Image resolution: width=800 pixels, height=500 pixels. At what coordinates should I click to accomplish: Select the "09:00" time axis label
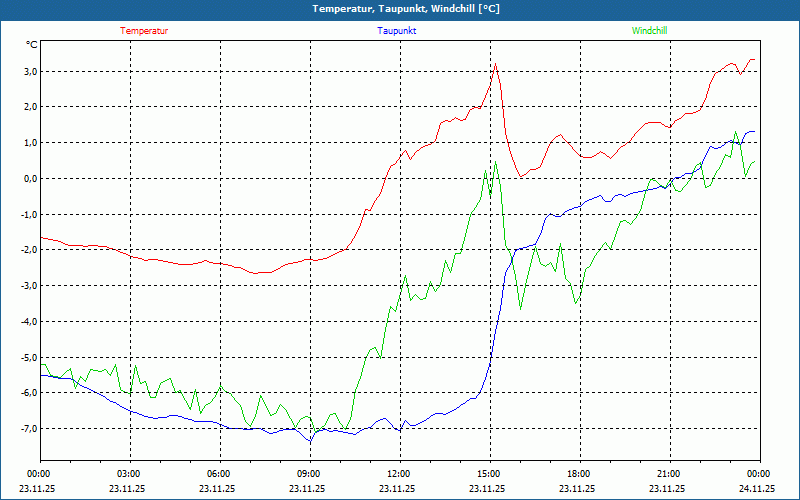click(x=309, y=474)
